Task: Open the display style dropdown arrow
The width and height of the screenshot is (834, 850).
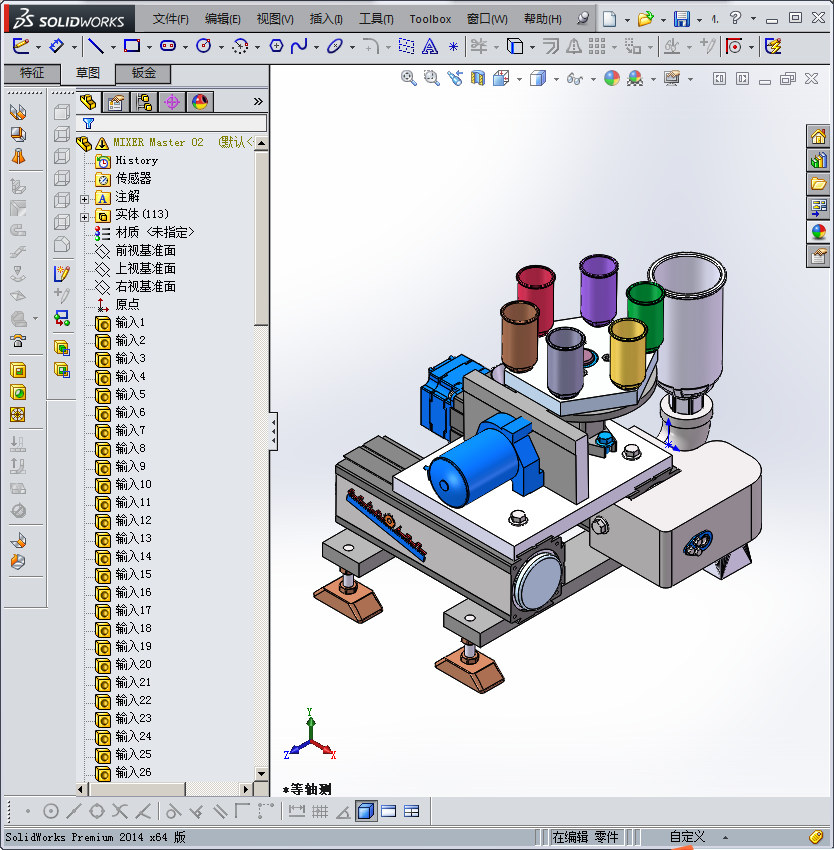Action: pos(556,80)
